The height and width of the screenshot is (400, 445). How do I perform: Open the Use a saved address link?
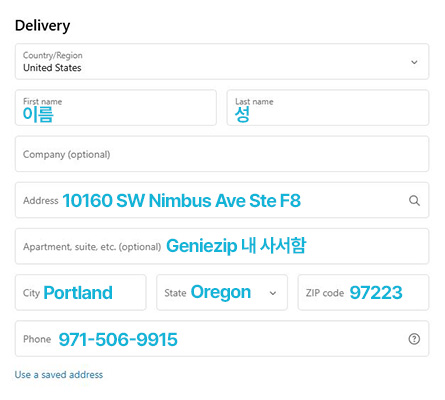click(x=59, y=375)
